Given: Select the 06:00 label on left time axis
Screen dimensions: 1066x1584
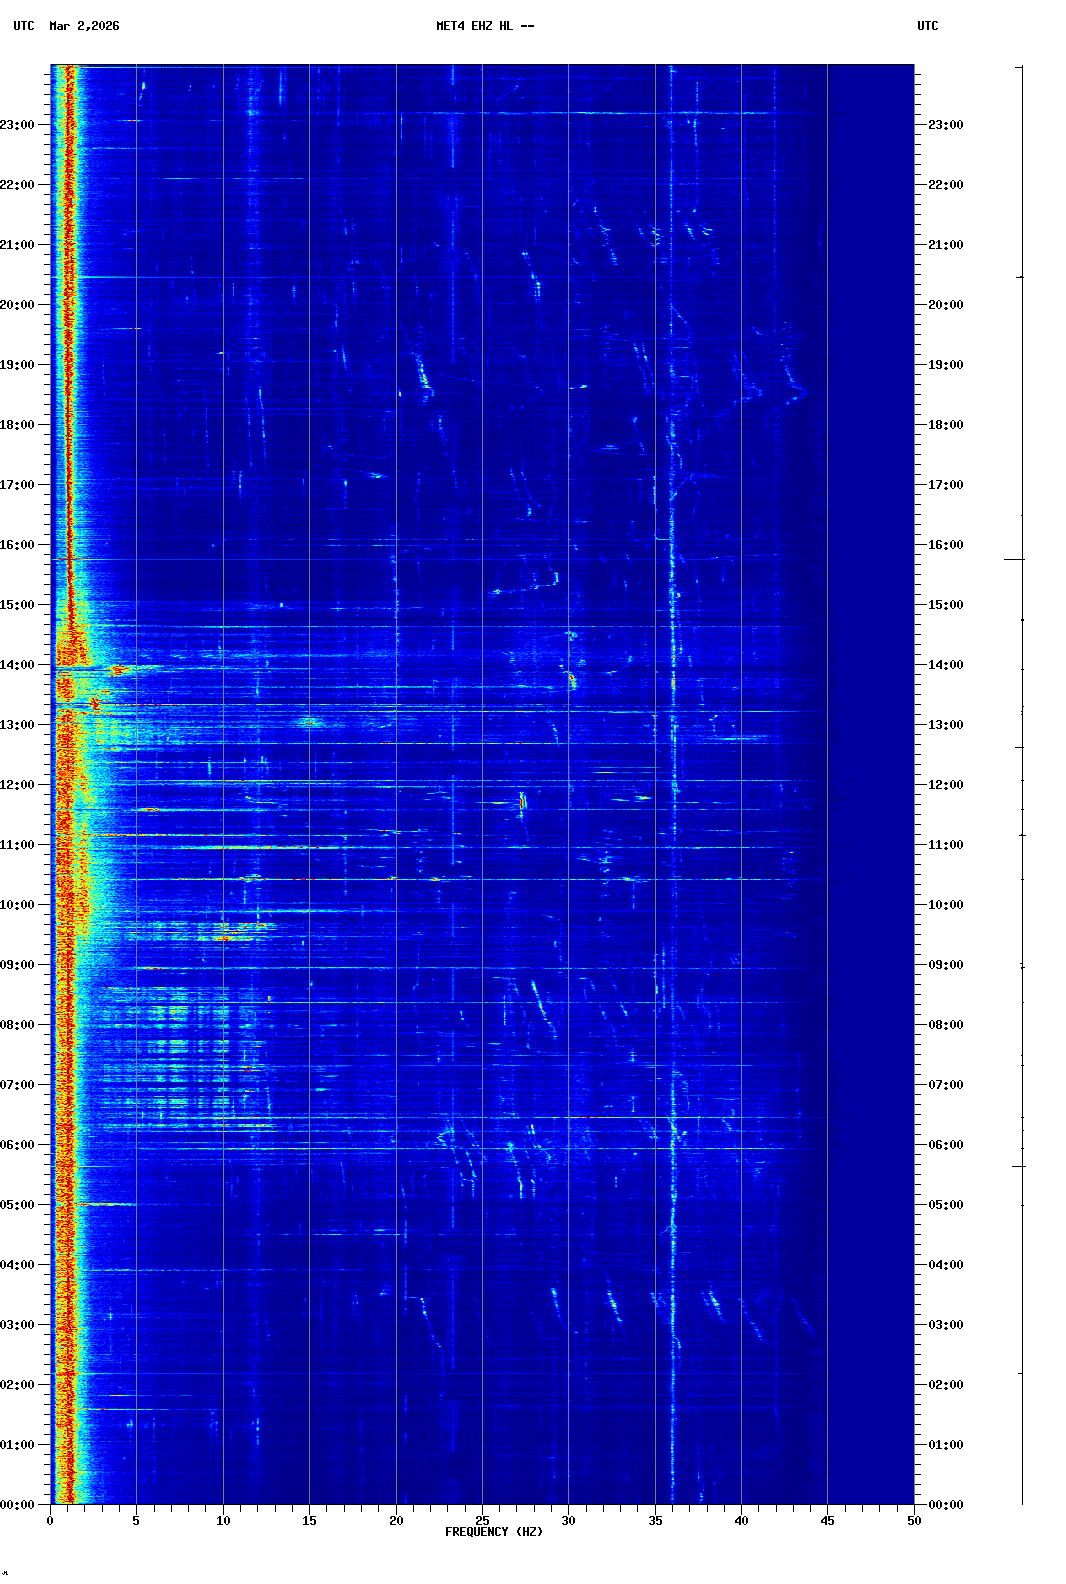Looking at the screenshot, I should [18, 1145].
